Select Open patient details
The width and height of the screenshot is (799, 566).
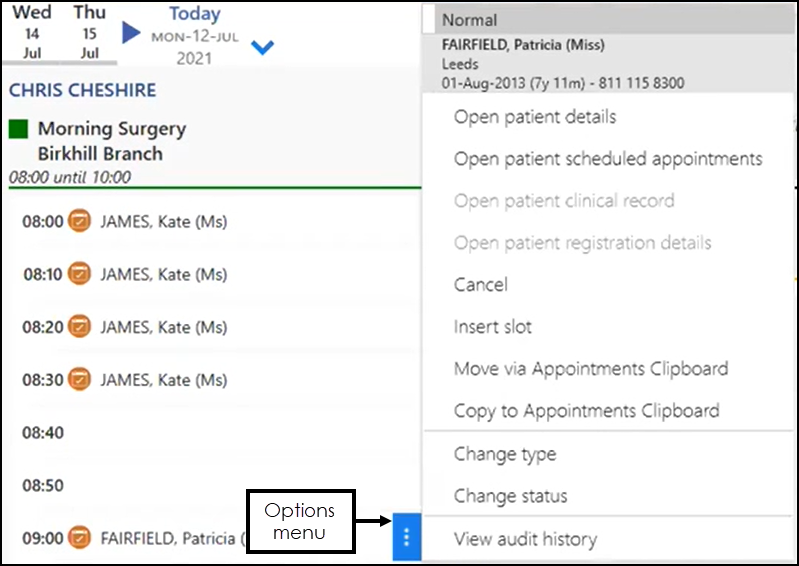coord(535,117)
